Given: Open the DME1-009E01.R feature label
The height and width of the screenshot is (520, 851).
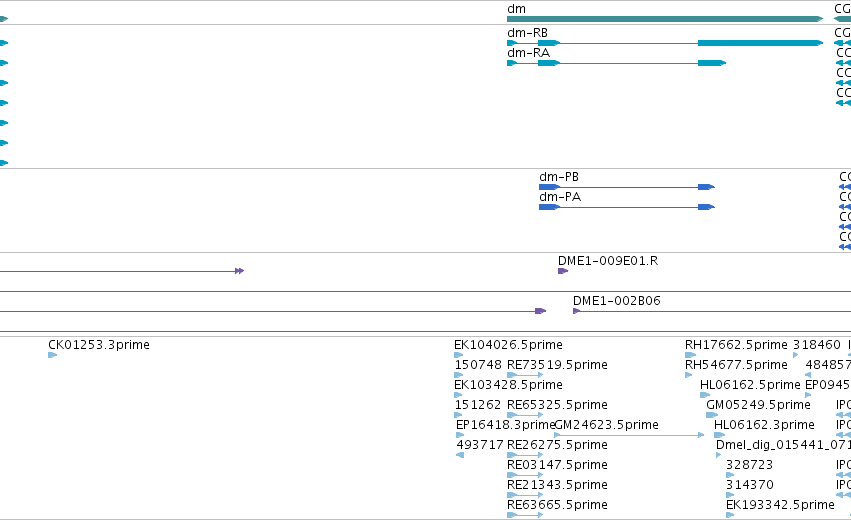Looking at the screenshot, I should click(608, 261).
